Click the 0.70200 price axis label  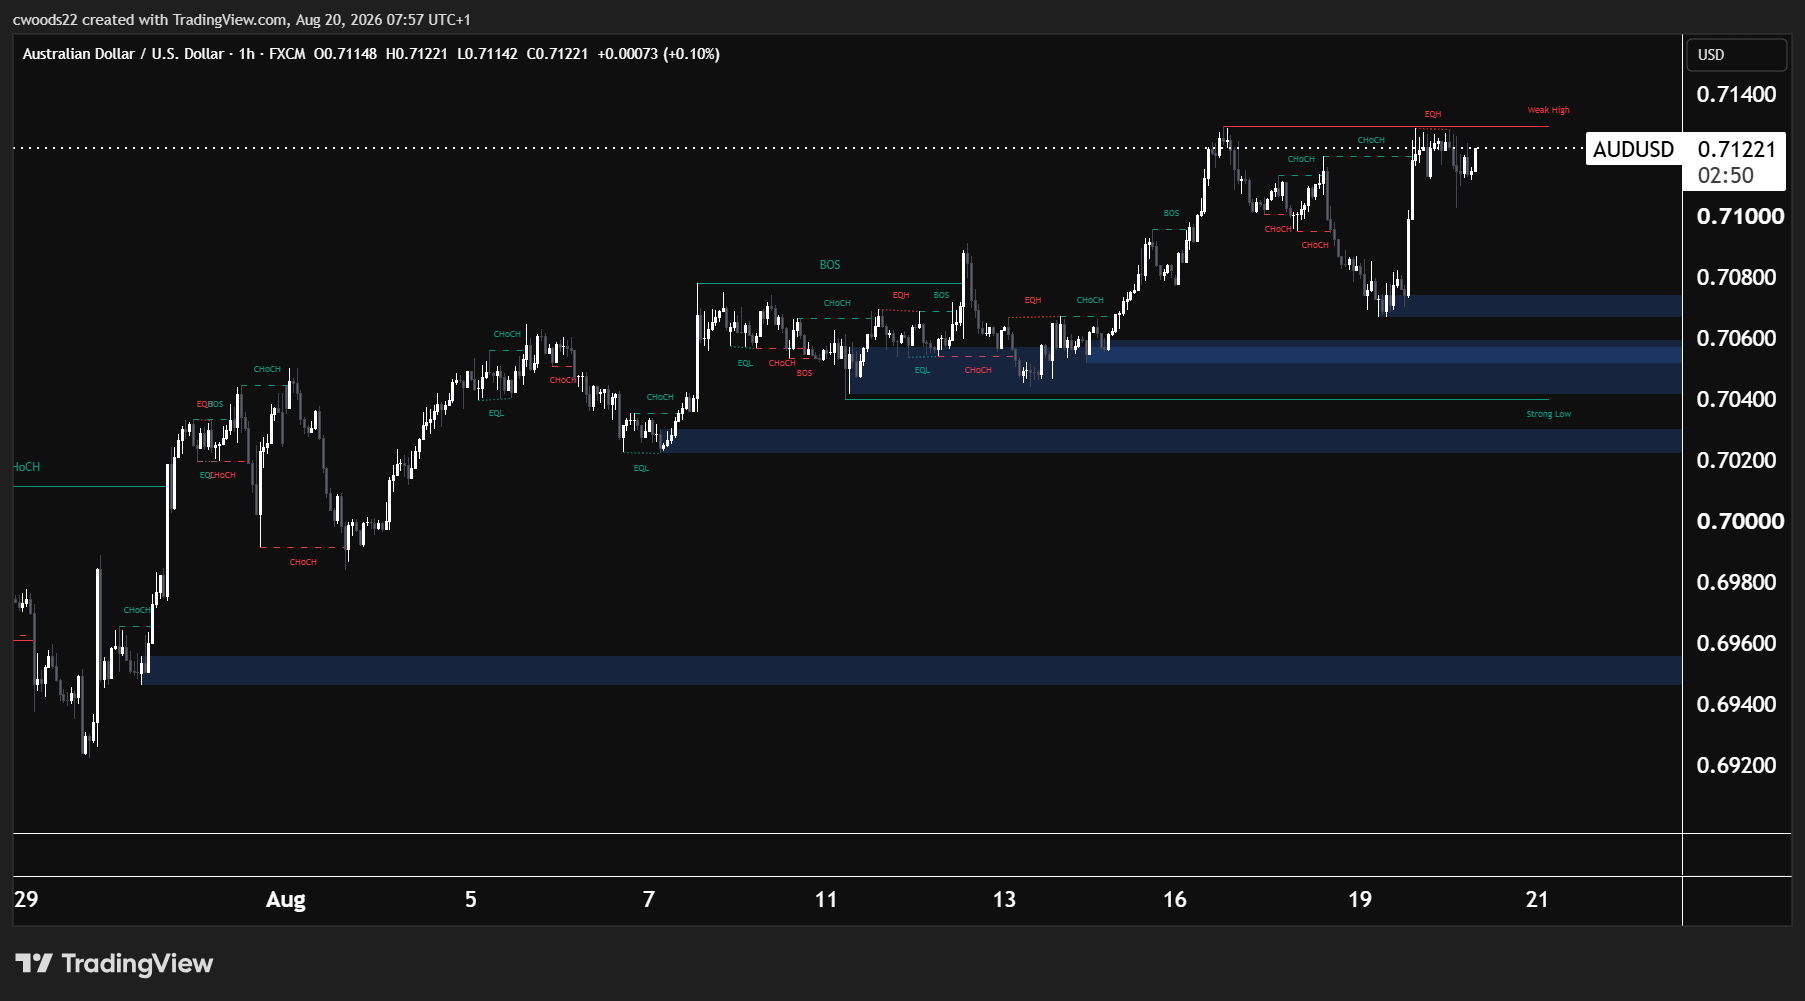(1737, 461)
